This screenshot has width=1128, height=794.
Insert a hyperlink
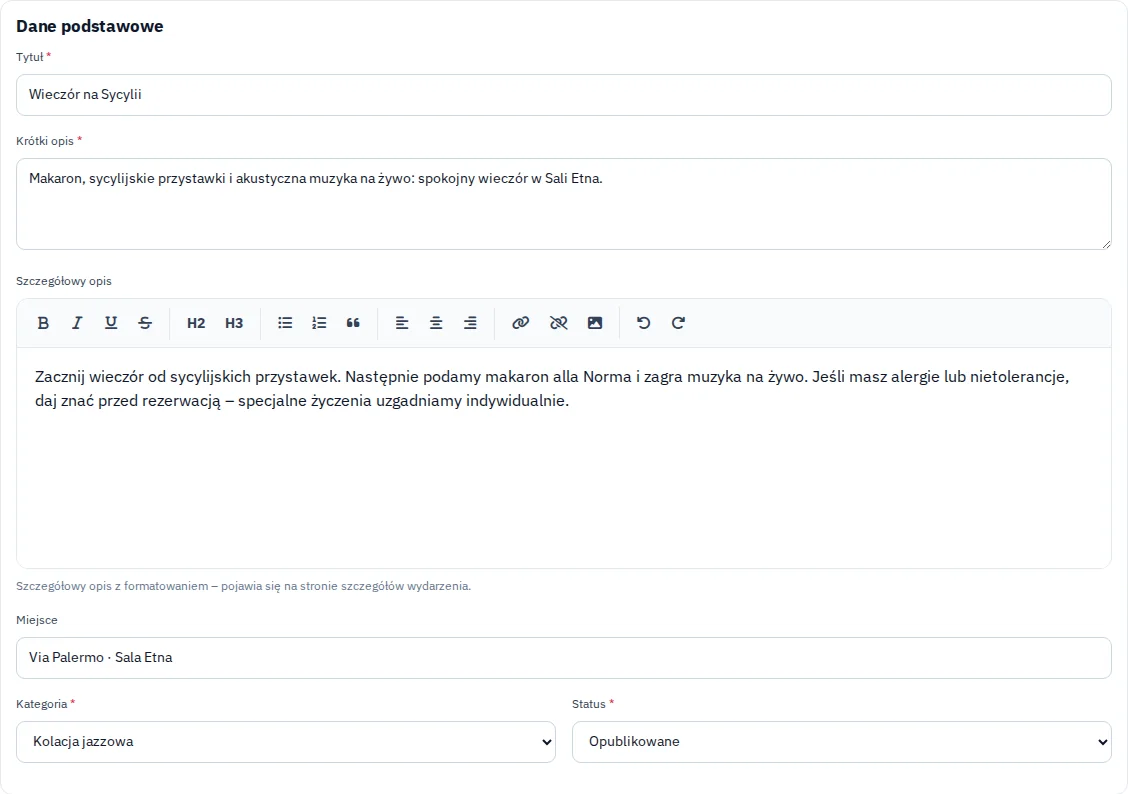(521, 323)
